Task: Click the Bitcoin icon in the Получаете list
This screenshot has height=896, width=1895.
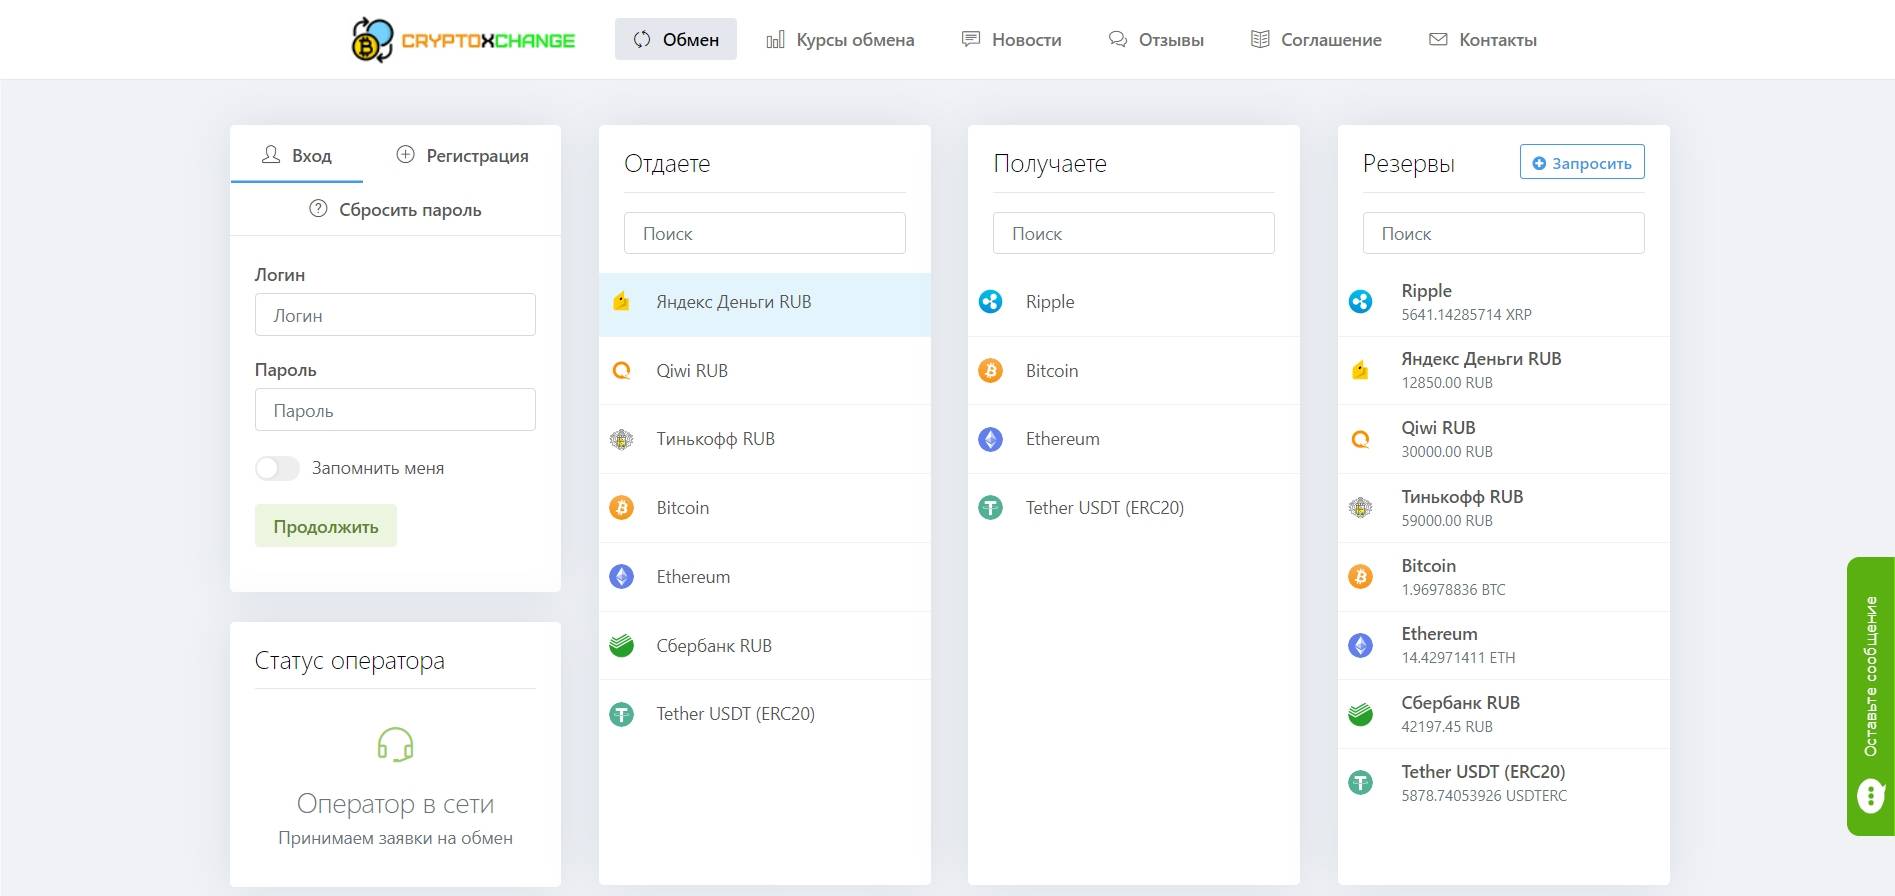Action: click(x=990, y=371)
